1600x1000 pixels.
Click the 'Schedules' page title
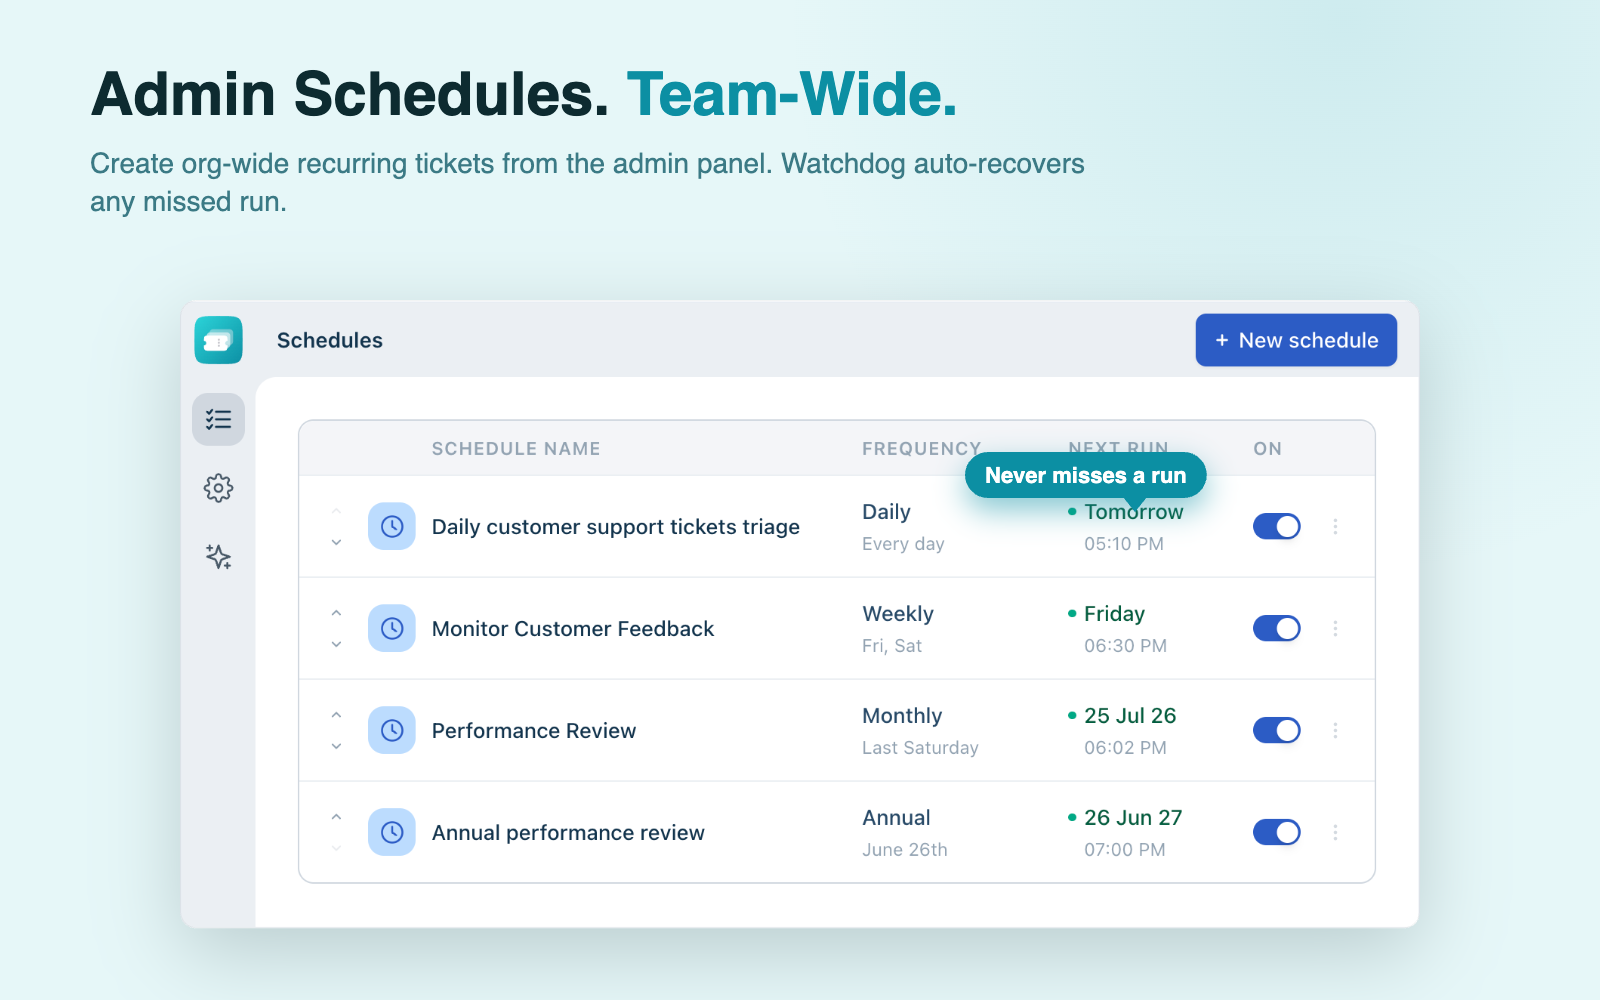coord(330,340)
